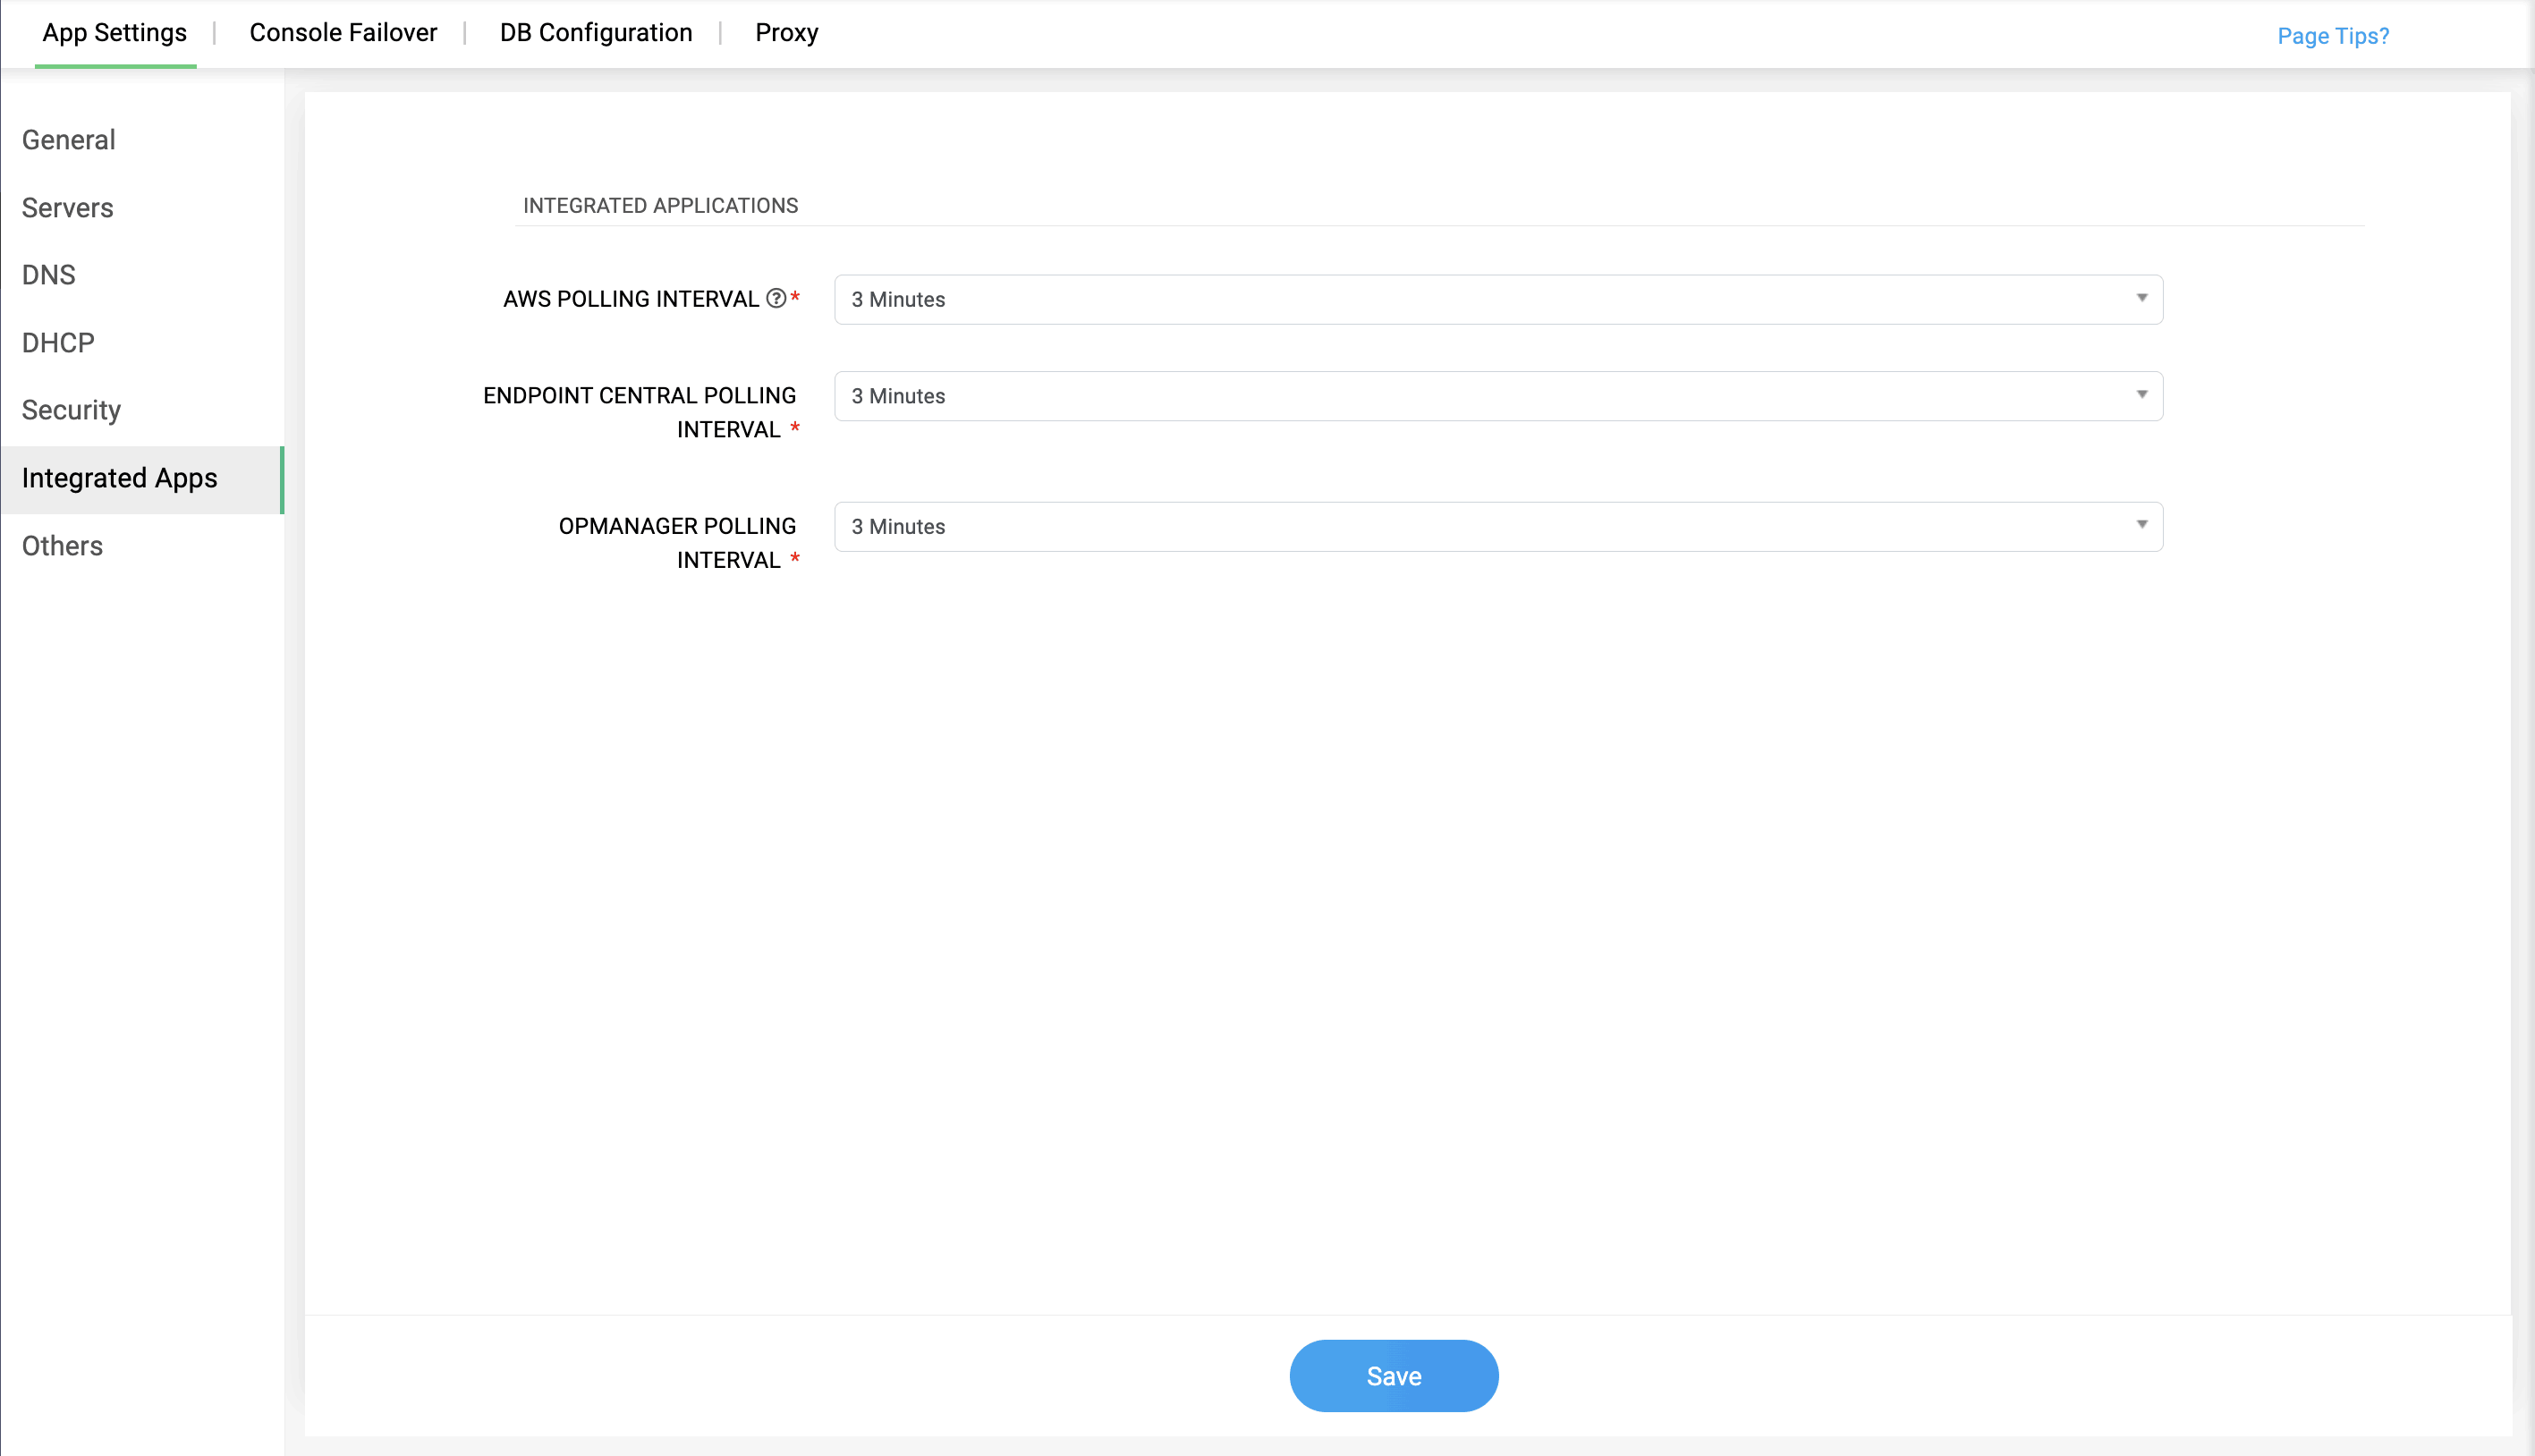
Task: Open Security settings in sidebar
Action: 72,410
